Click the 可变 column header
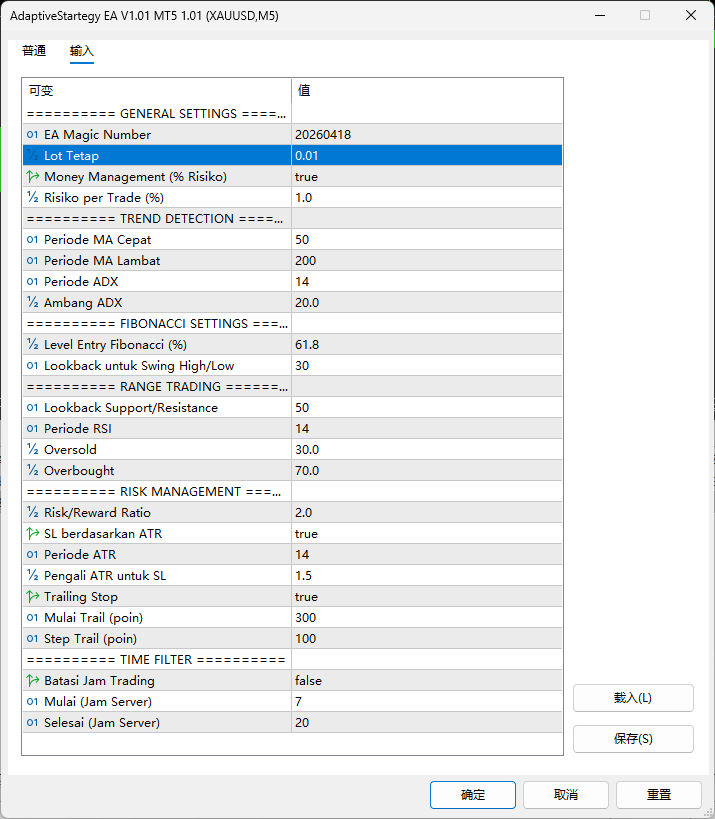This screenshot has height=819, width=715. pos(156,91)
